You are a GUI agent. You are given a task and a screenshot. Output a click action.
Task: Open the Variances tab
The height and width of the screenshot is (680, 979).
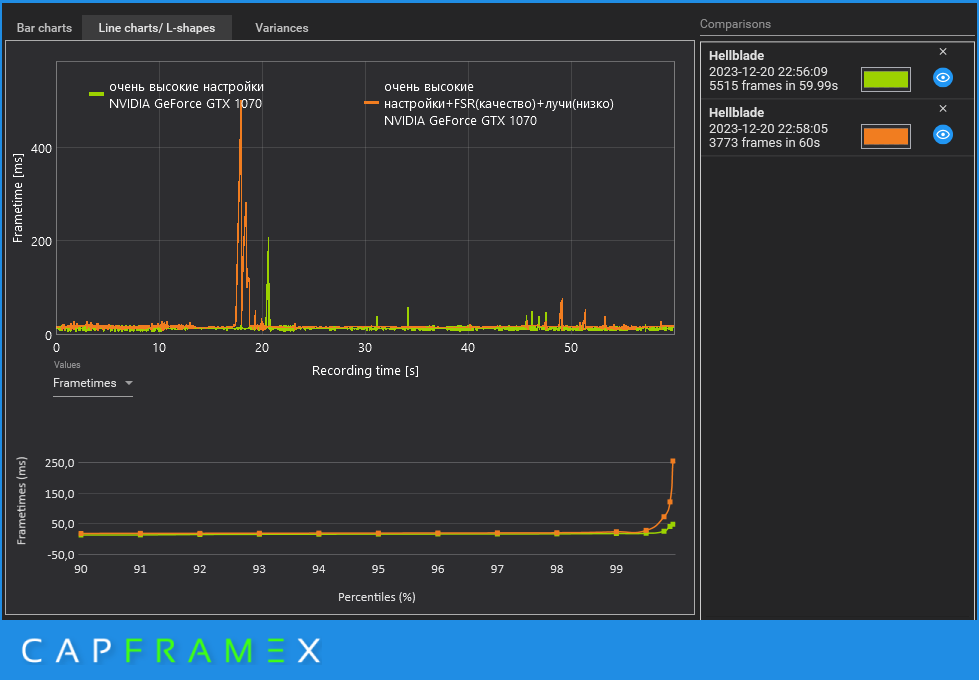pos(282,28)
